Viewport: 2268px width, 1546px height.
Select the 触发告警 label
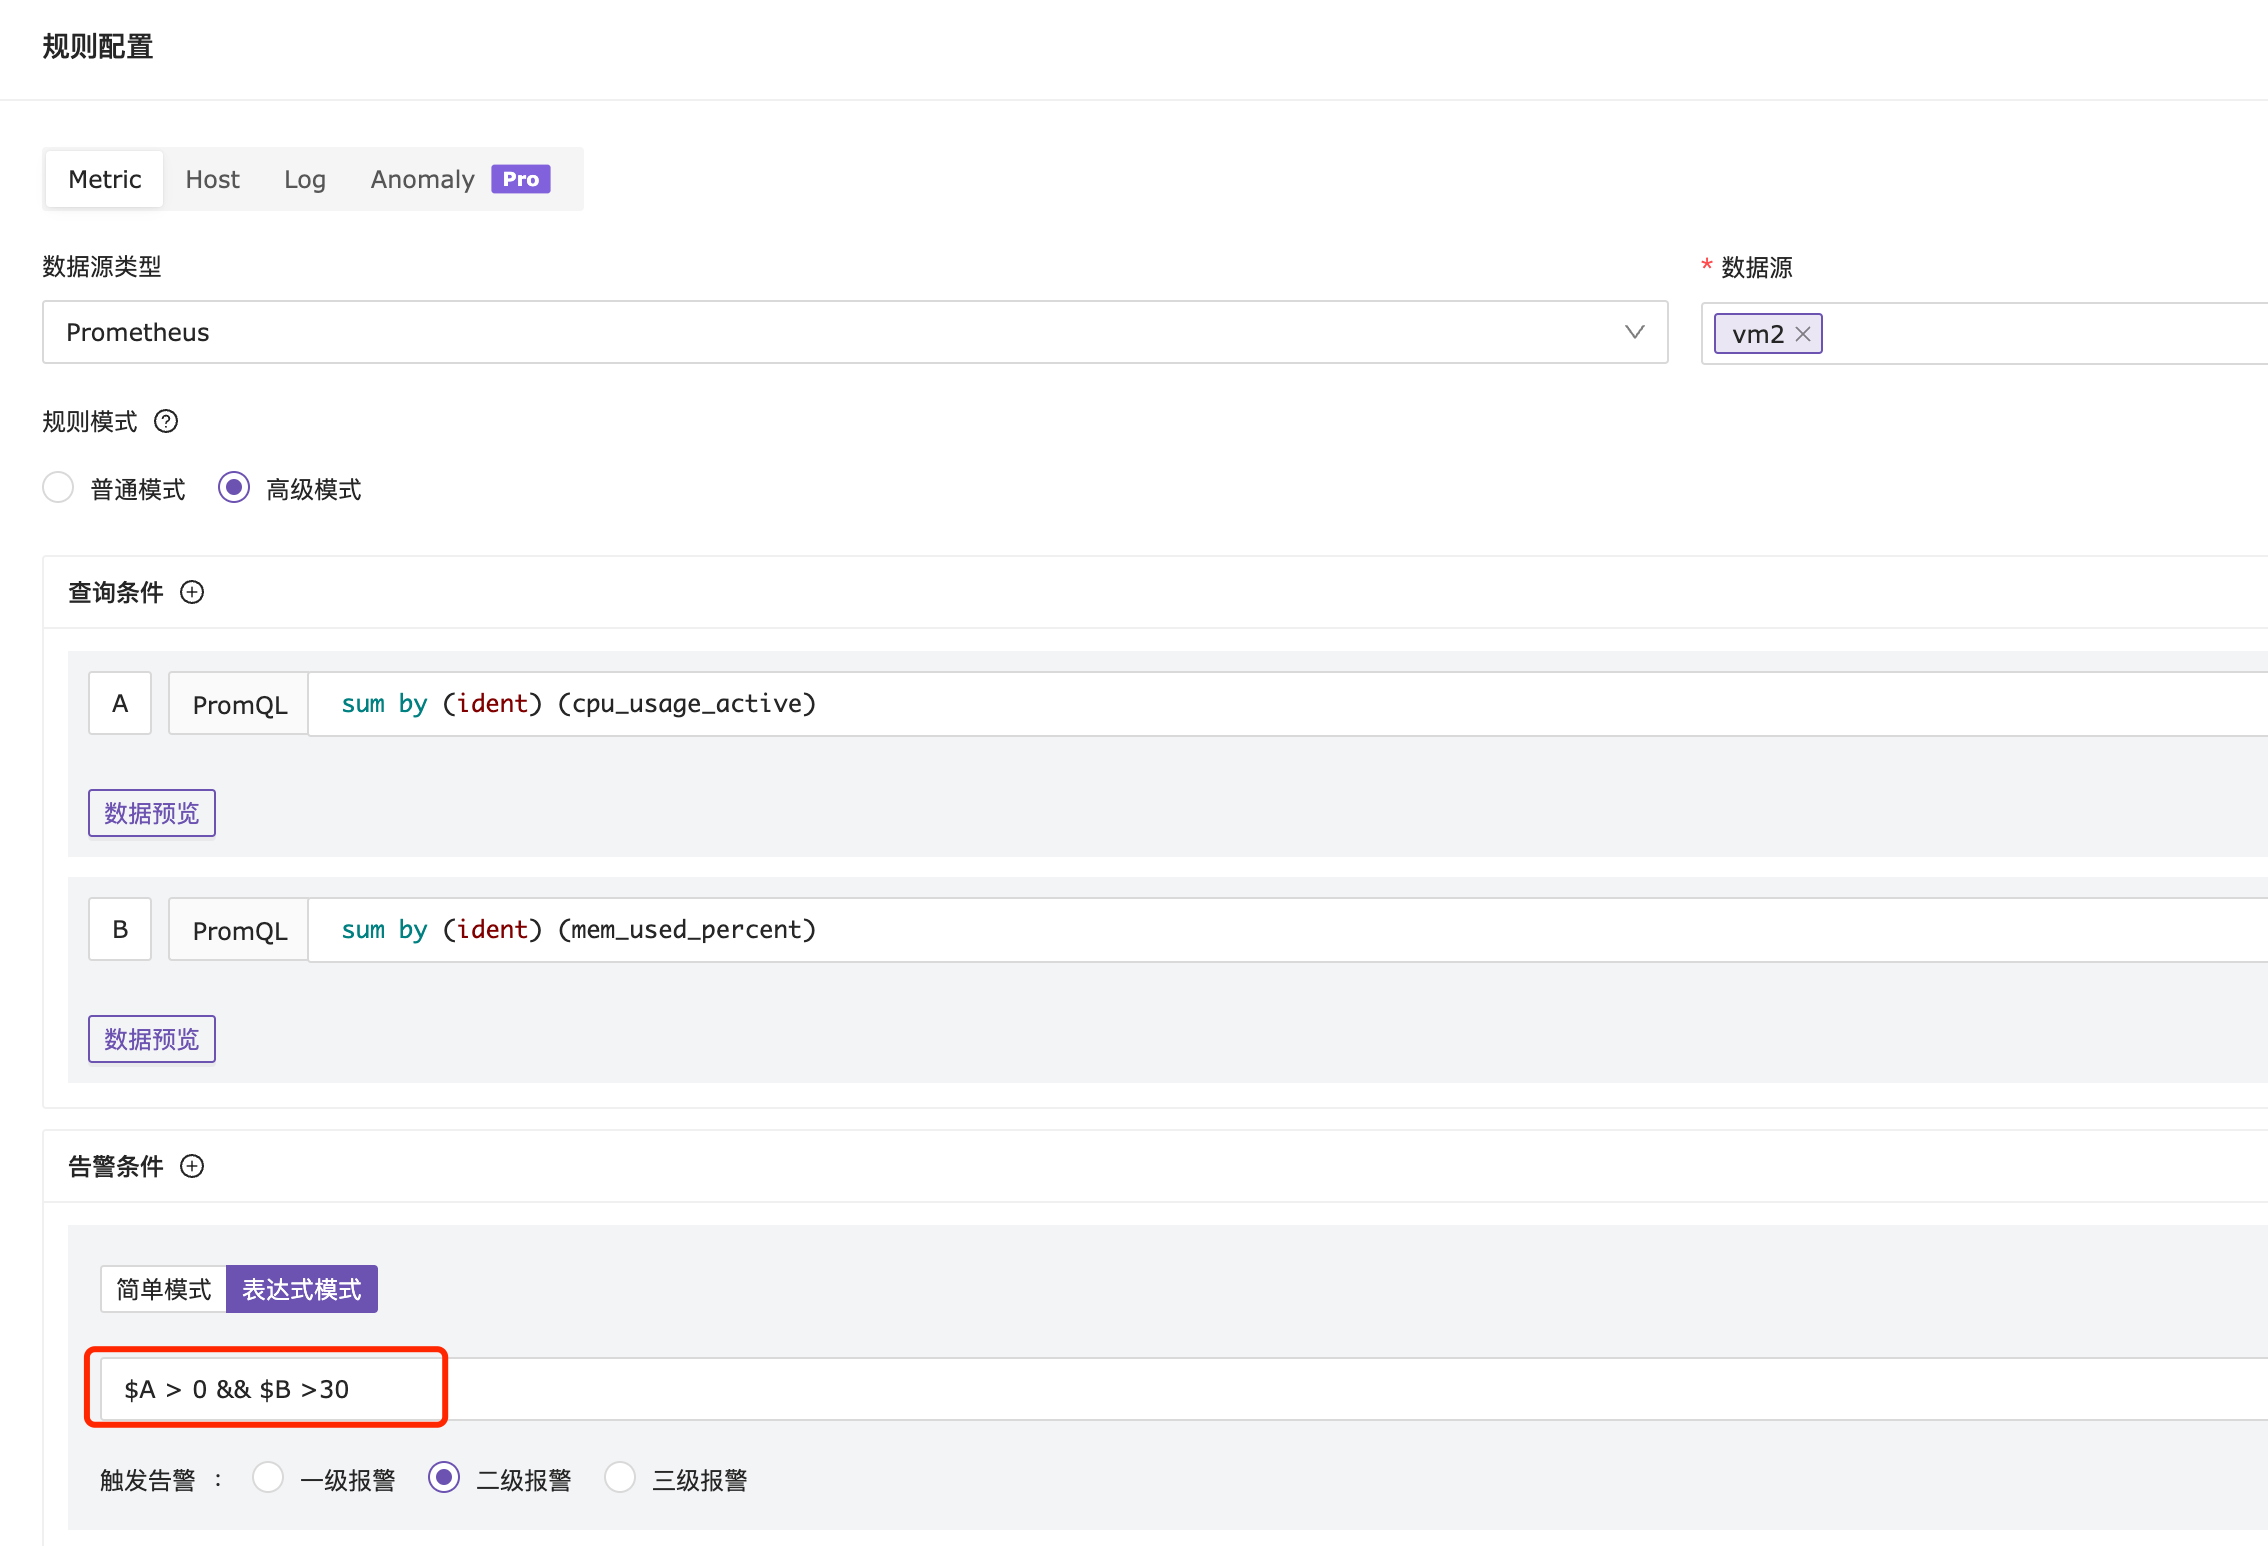148,1480
